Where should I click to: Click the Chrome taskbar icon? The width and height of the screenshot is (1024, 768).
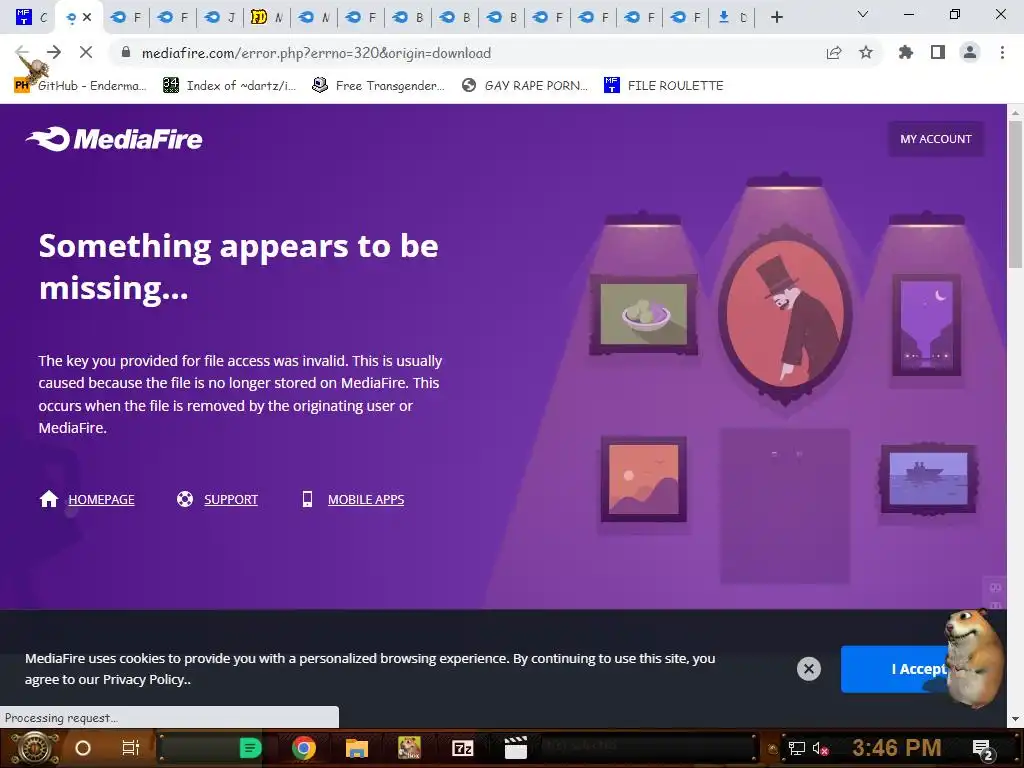304,748
